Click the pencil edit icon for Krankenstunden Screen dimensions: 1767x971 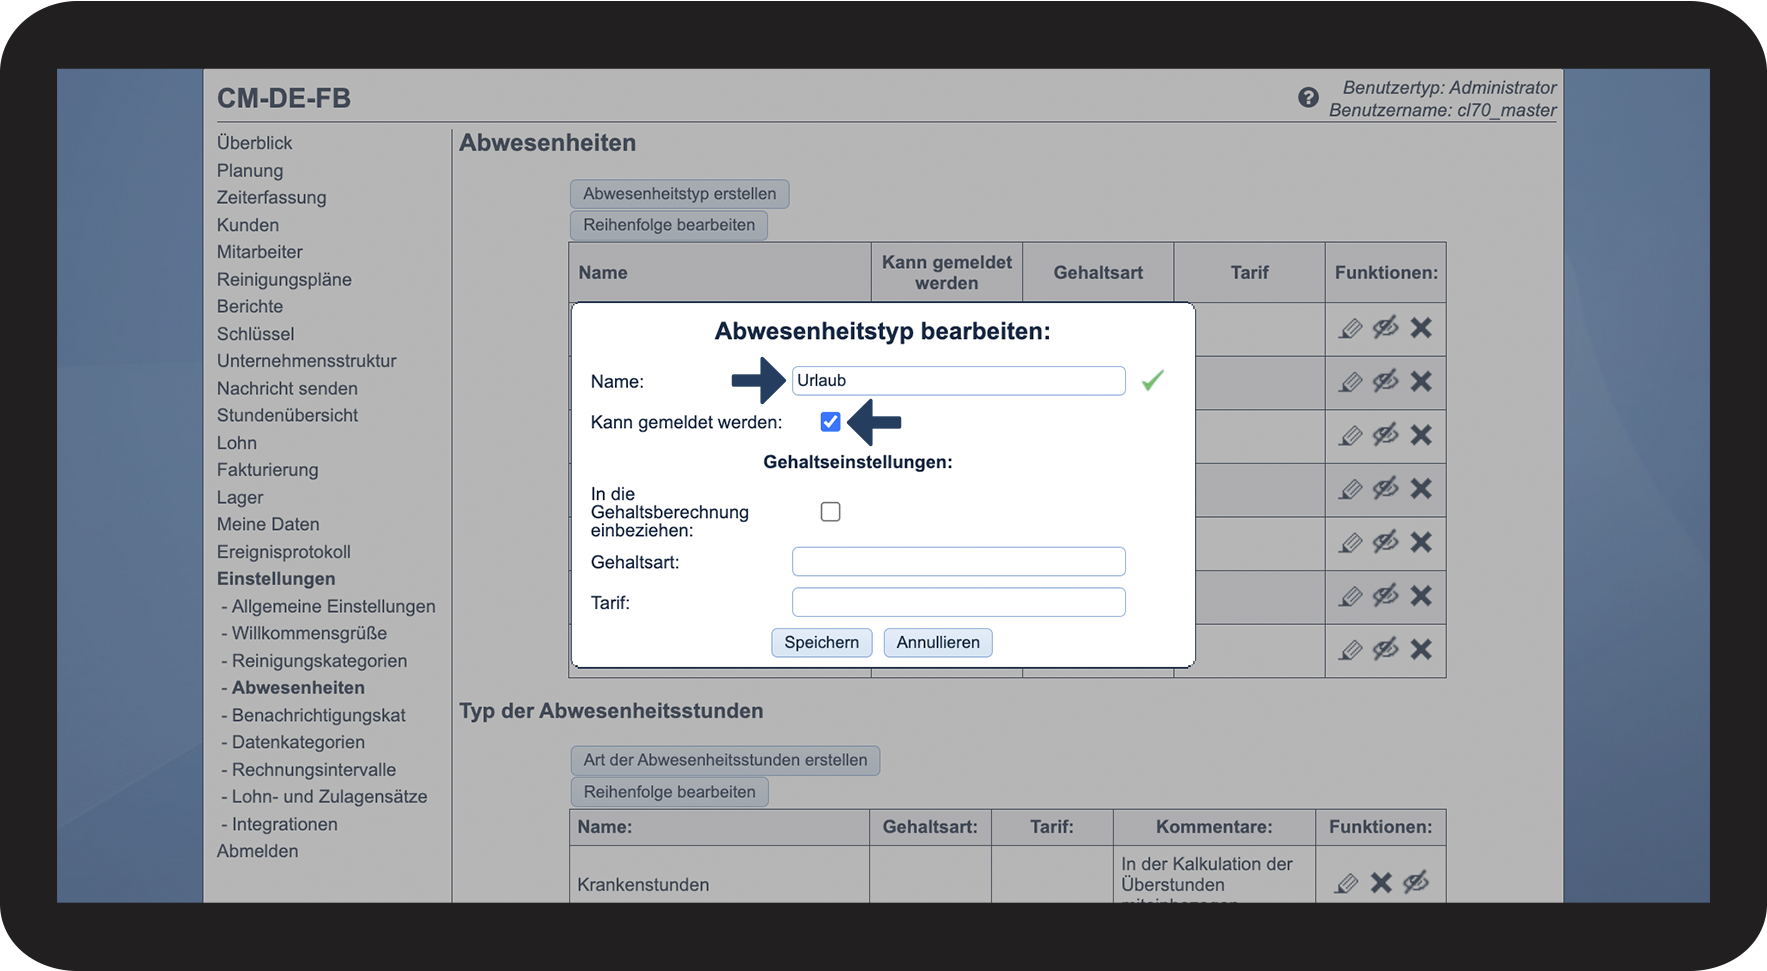click(1347, 883)
